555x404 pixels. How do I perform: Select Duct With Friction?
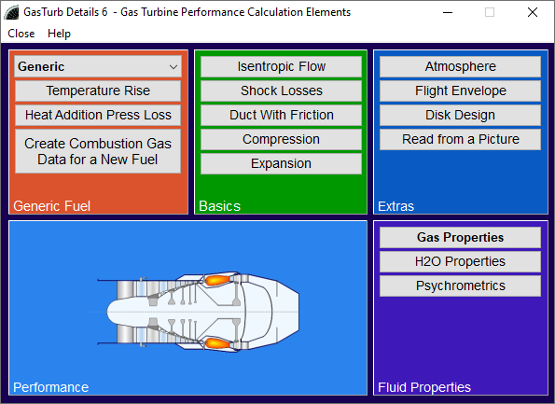[281, 115]
